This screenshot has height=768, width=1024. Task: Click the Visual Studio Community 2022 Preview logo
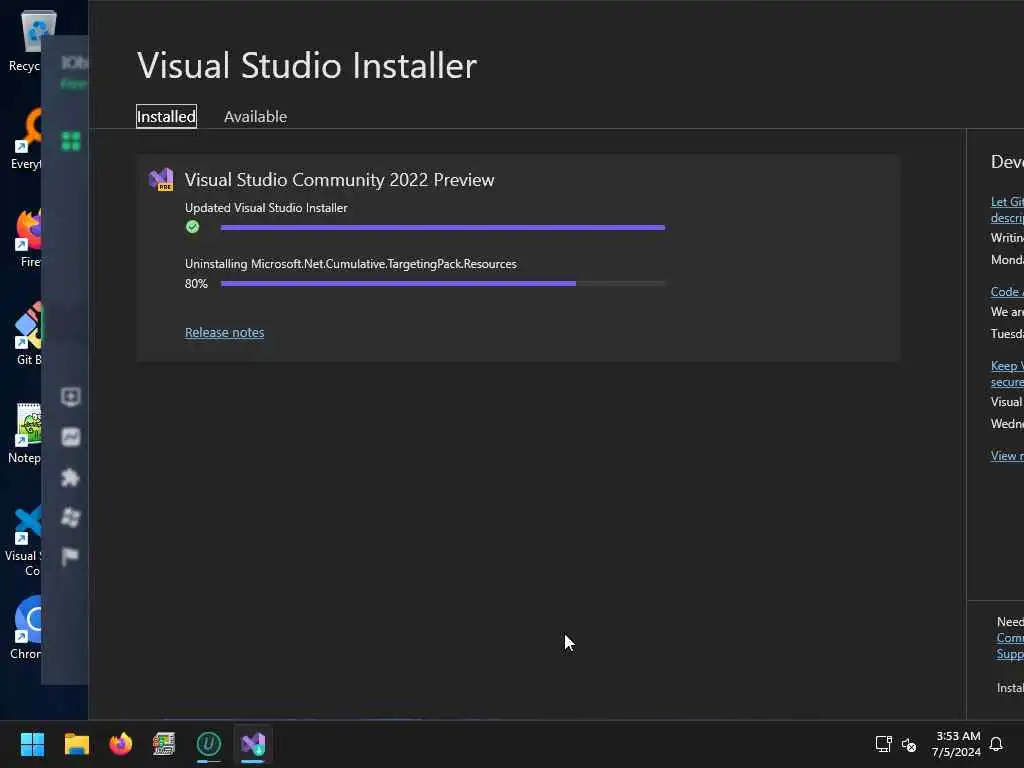click(x=161, y=179)
